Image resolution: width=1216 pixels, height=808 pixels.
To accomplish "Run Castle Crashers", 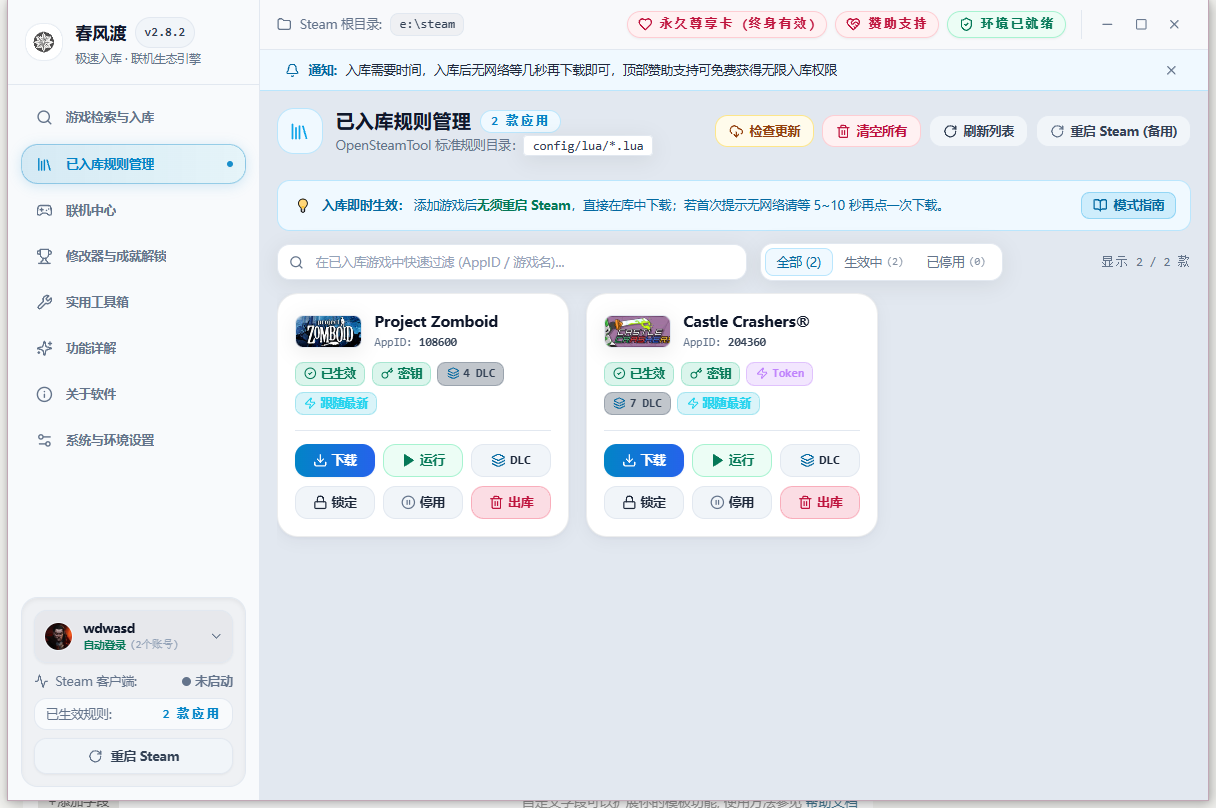I will tap(732, 460).
